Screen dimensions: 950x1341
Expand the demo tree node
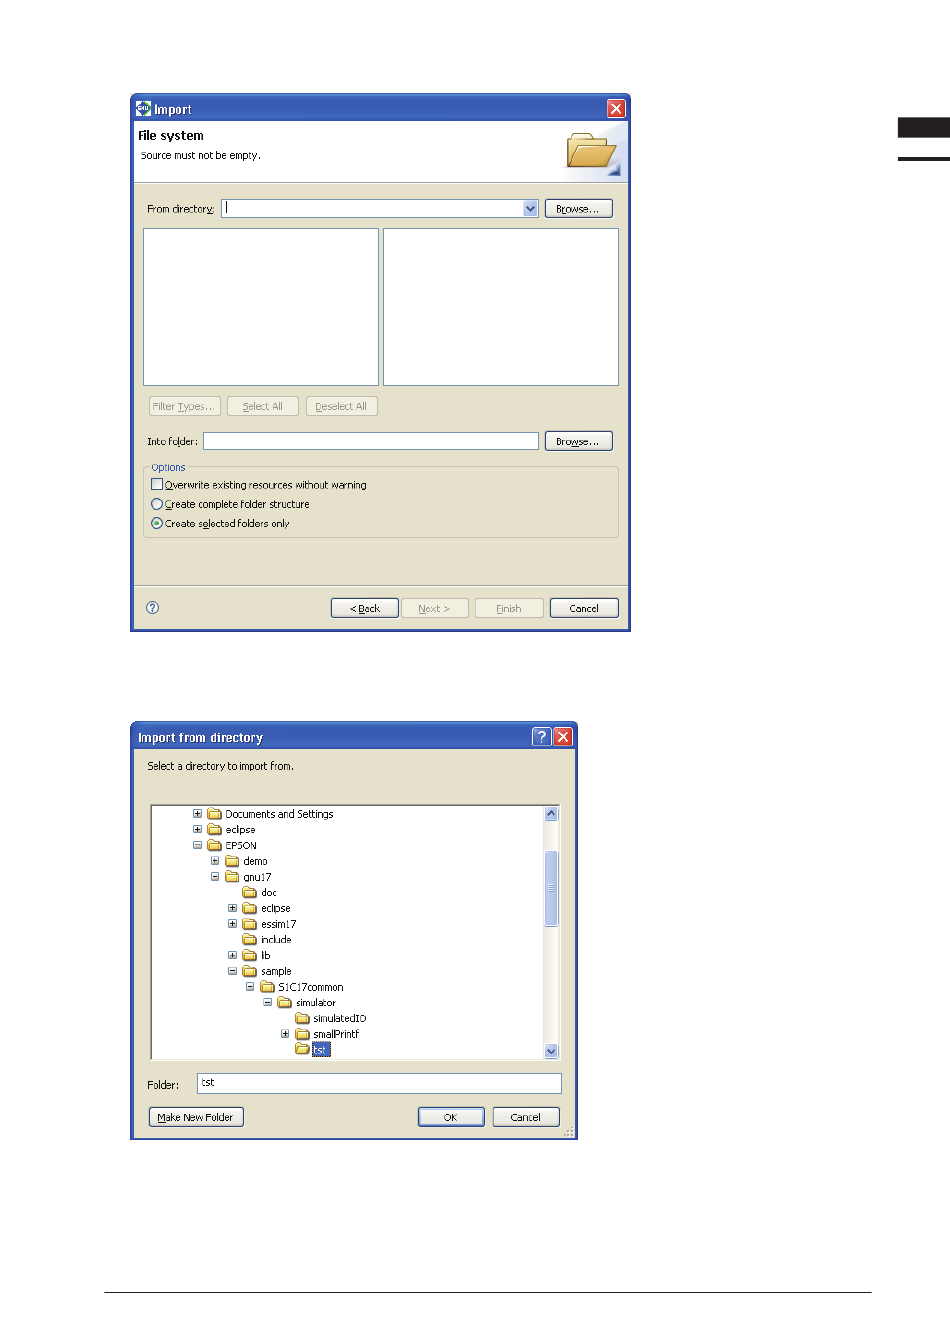coord(215,861)
